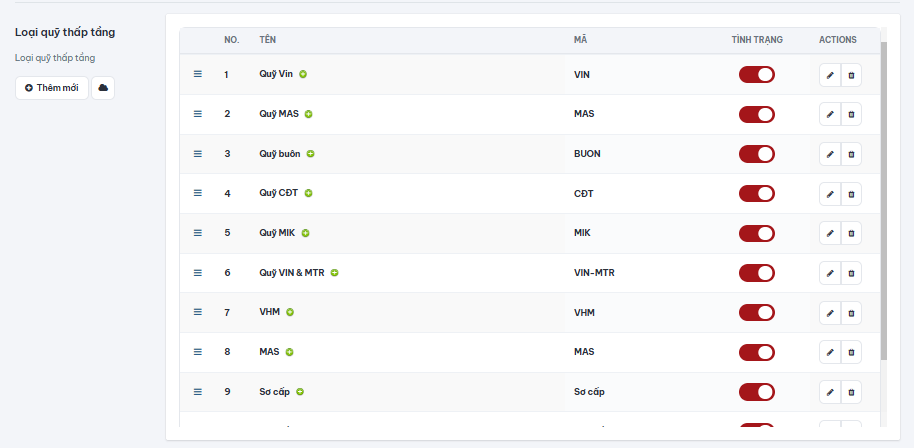Screen dimensions: 914x448
Task: Click the Quỹ VIN & MTR name text
Action: point(291,273)
